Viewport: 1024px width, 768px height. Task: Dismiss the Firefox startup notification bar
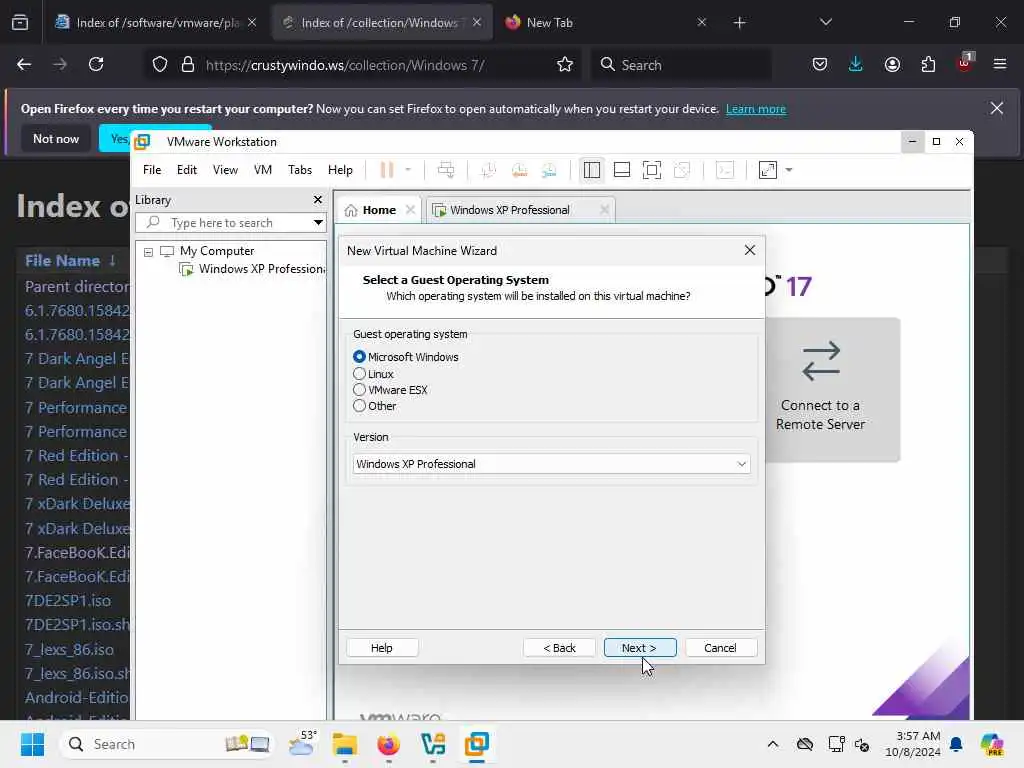click(997, 108)
